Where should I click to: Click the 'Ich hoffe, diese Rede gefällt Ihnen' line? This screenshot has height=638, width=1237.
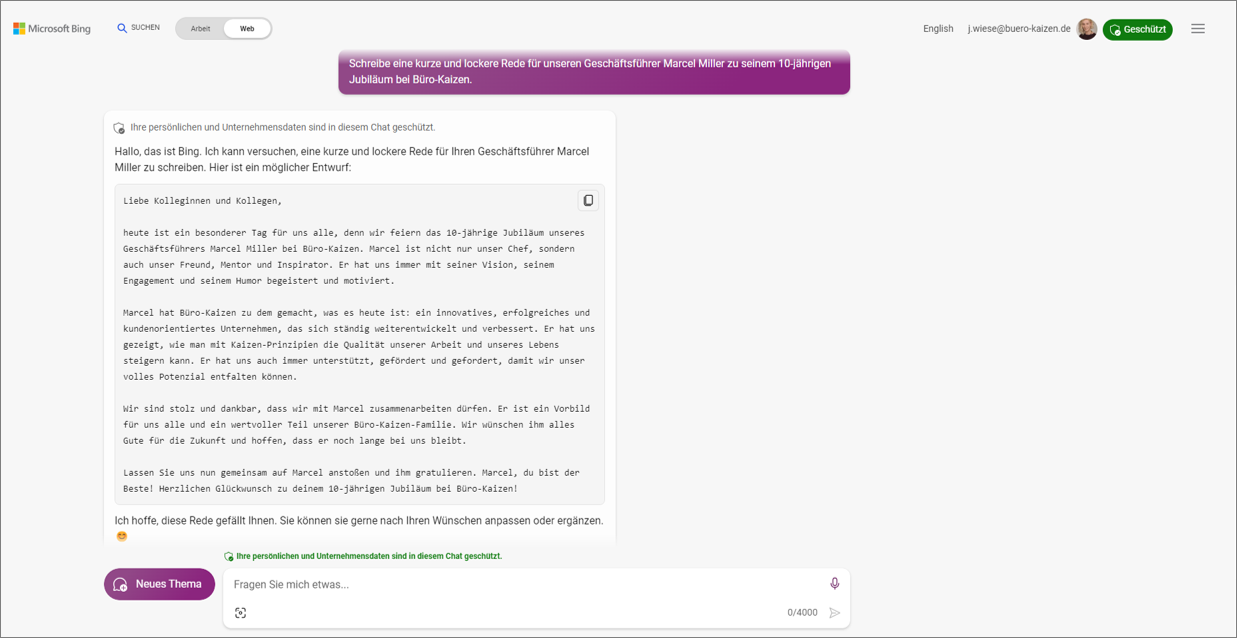(x=359, y=521)
